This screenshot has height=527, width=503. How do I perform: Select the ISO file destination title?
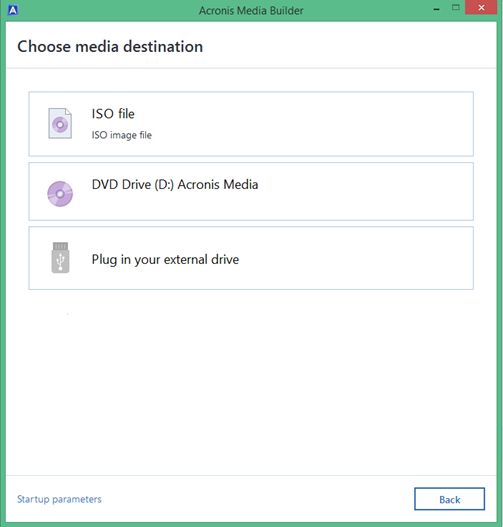(x=113, y=114)
